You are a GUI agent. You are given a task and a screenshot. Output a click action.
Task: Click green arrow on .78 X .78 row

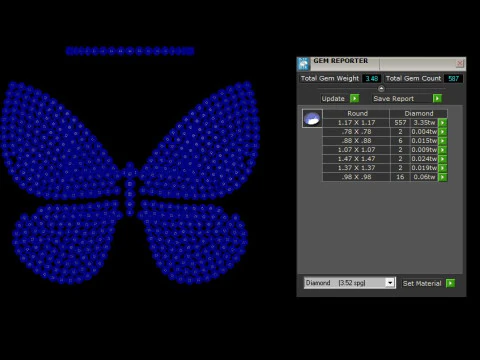click(442, 132)
